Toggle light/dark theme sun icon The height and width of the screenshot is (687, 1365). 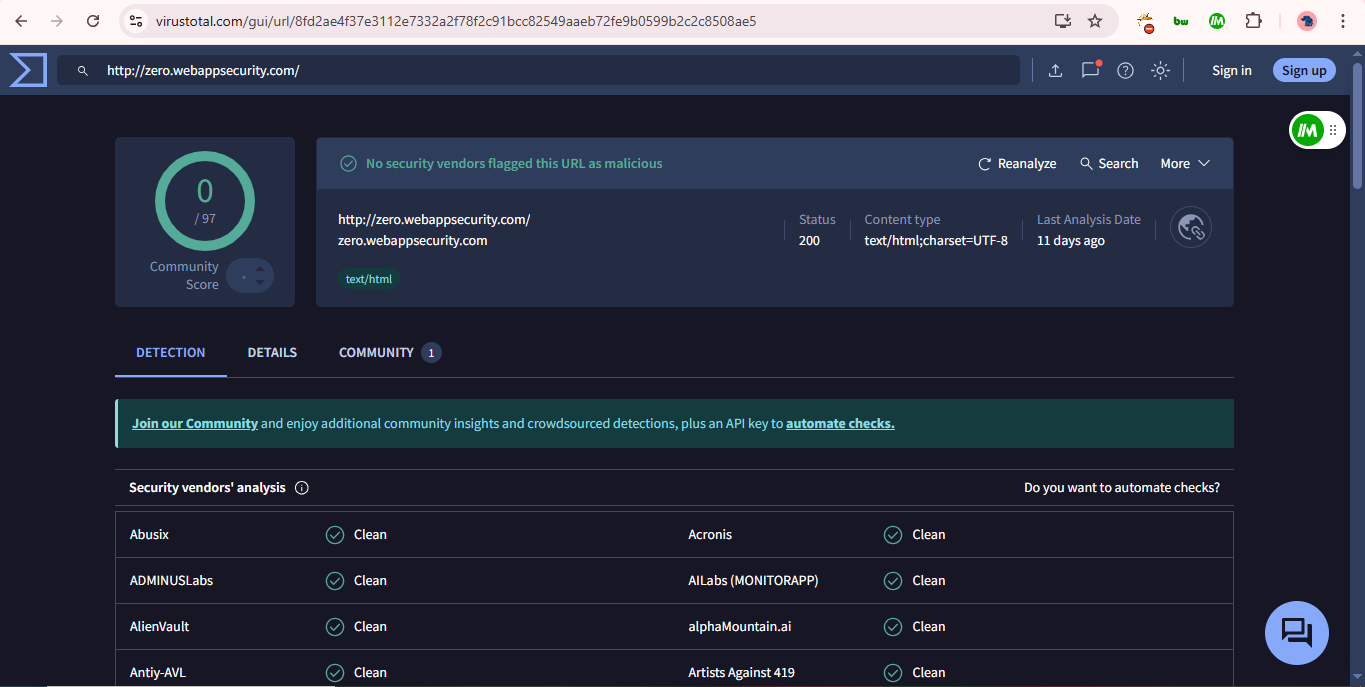click(1160, 70)
